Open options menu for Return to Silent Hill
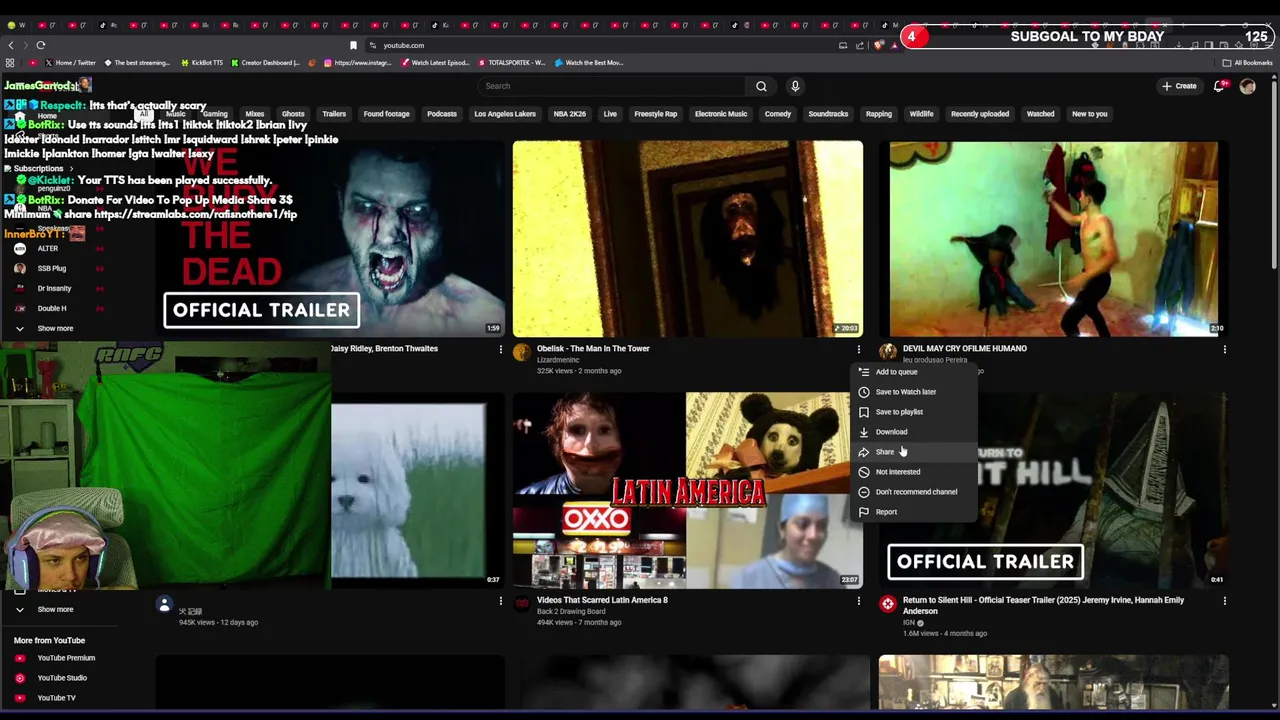 (x=1224, y=600)
